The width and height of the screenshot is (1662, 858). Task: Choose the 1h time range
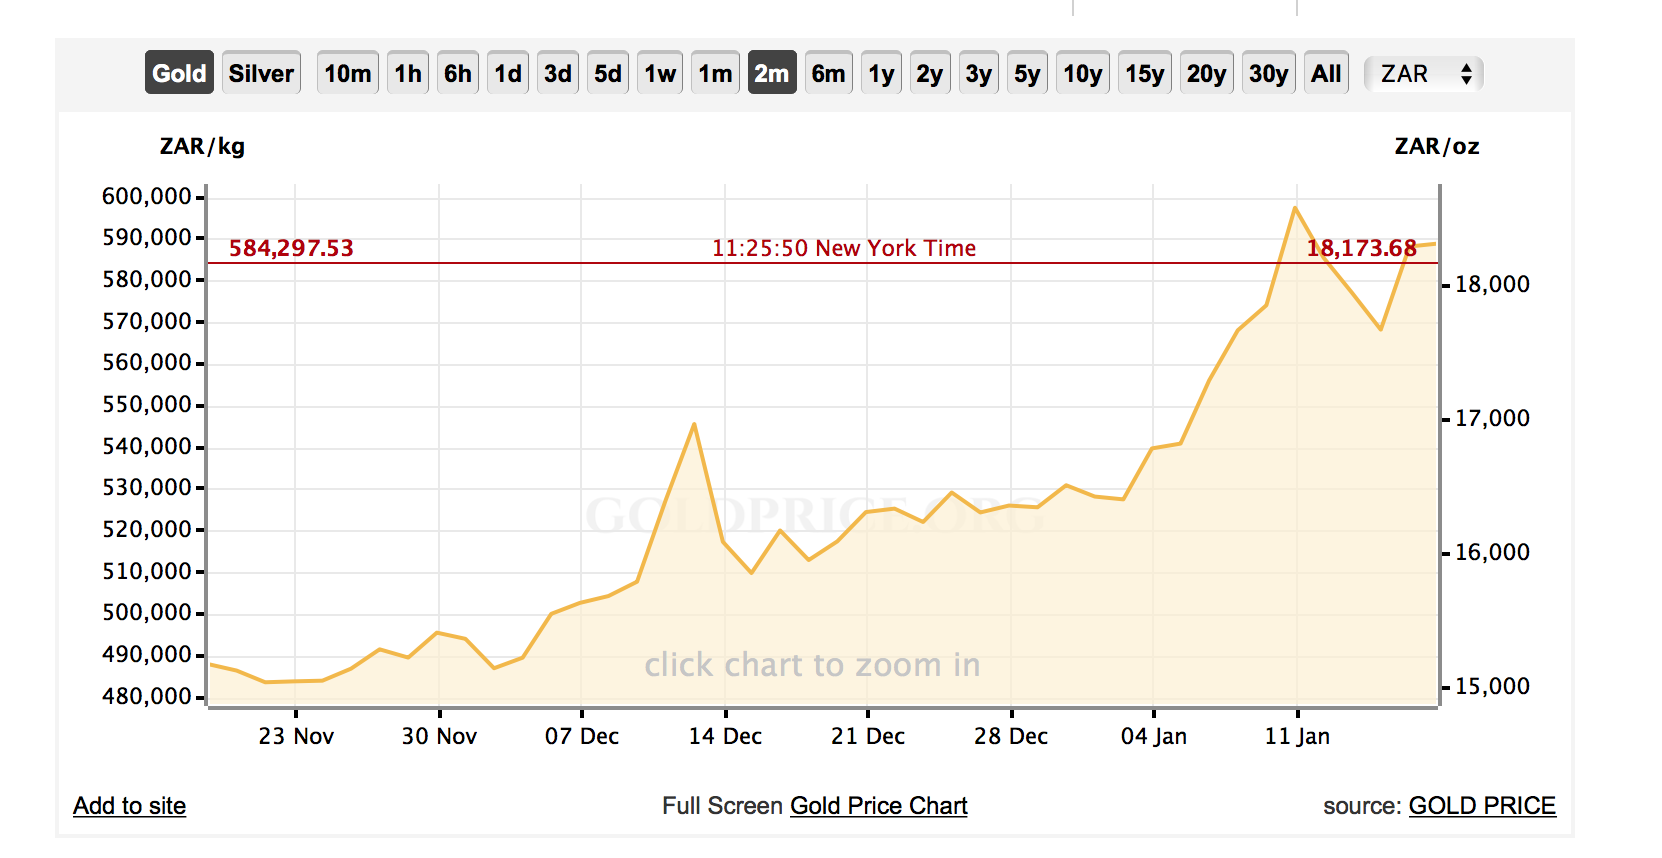point(408,73)
